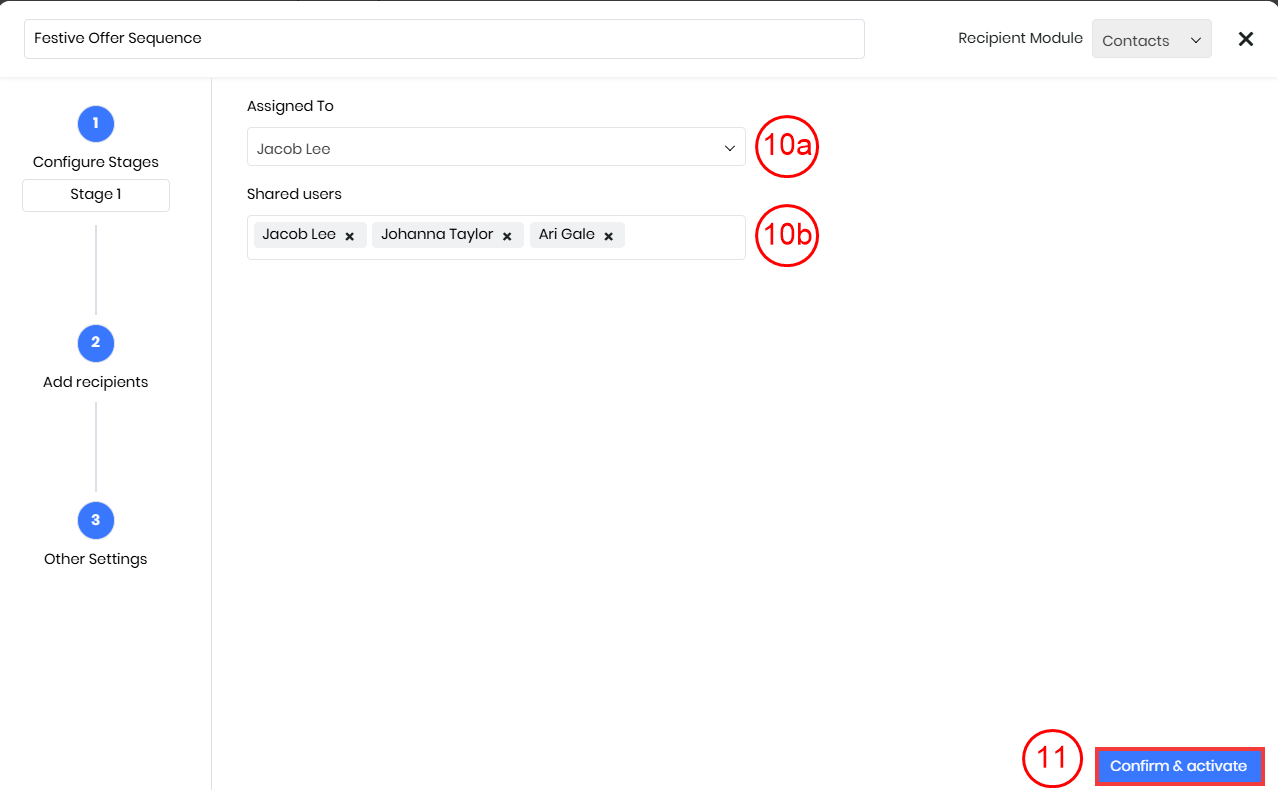Click the step 2 circle icon
The width and height of the screenshot is (1278, 790).
[x=96, y=343]
